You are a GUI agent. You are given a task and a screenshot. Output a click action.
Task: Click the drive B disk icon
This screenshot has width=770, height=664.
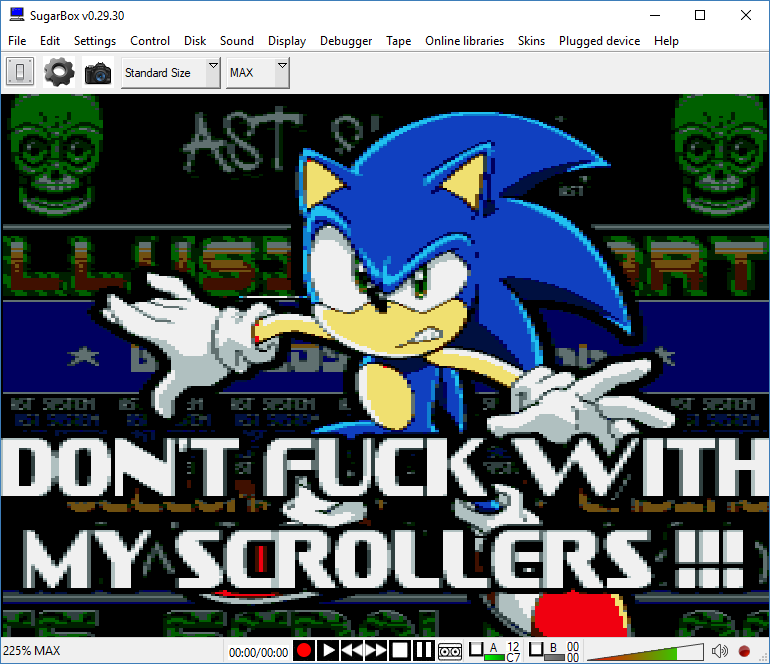536,649
